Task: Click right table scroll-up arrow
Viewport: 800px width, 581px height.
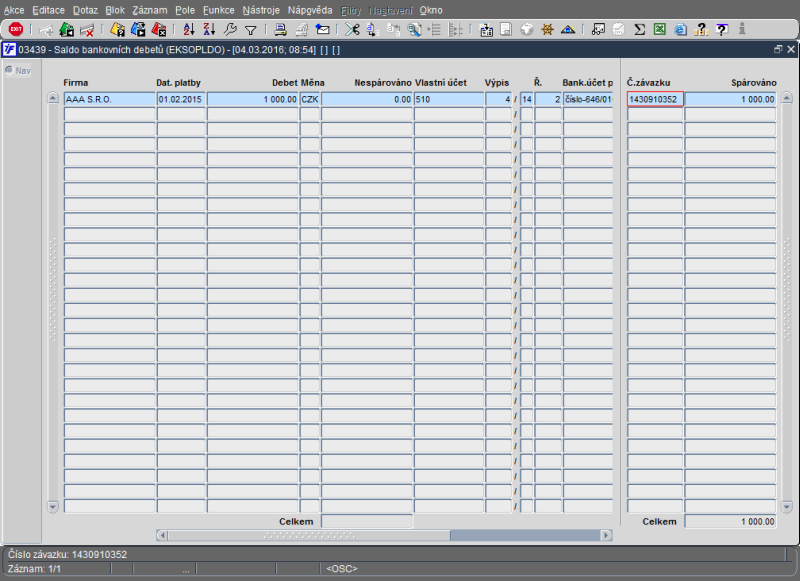Action: pos(787,98)
